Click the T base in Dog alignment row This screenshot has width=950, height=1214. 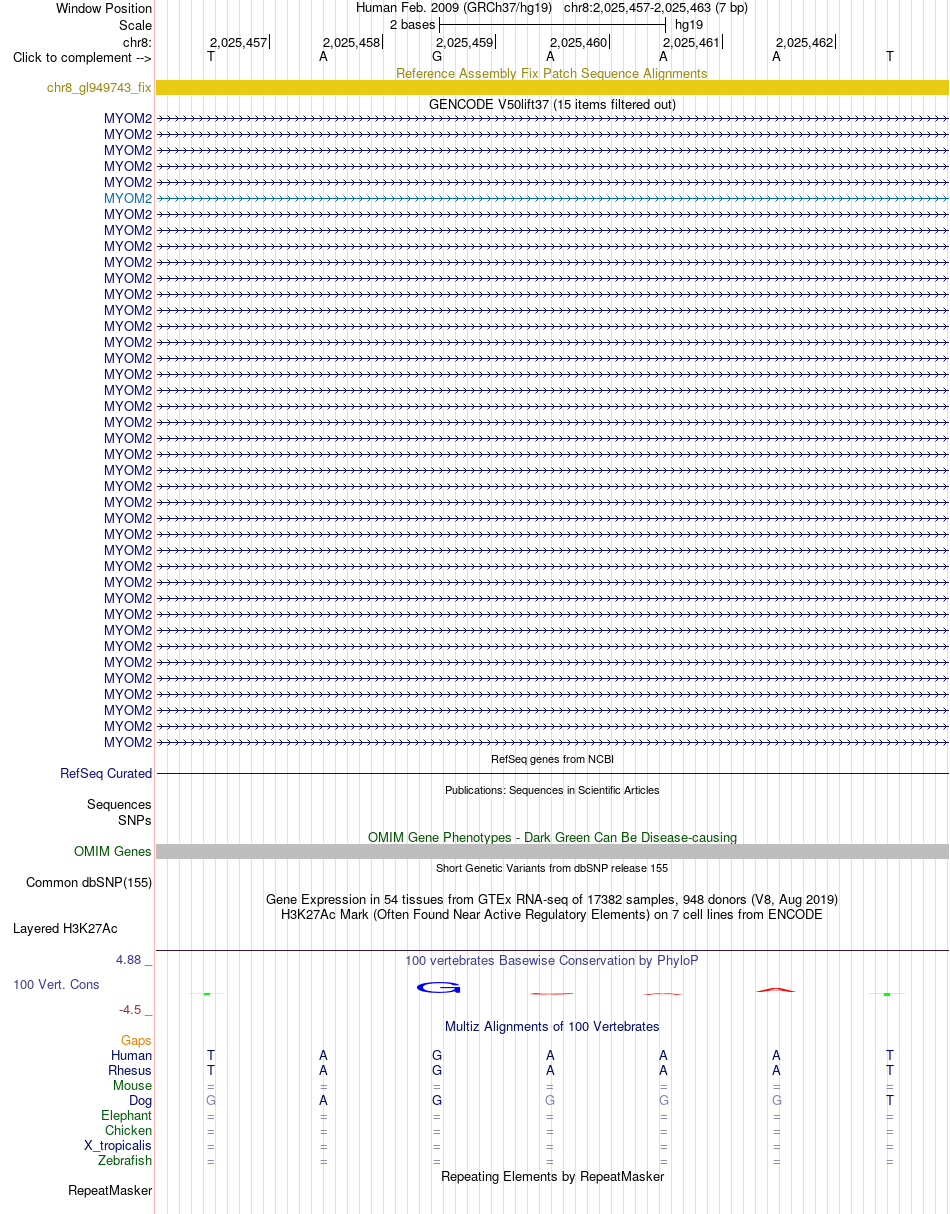click(890, 1100)
